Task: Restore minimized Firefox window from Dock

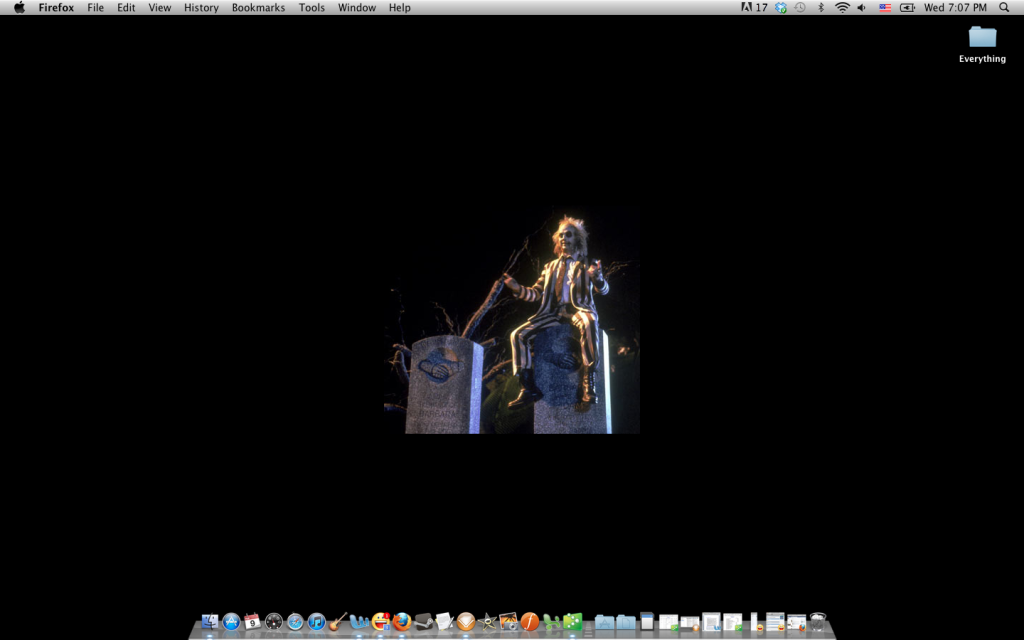Action: point(797,622)
